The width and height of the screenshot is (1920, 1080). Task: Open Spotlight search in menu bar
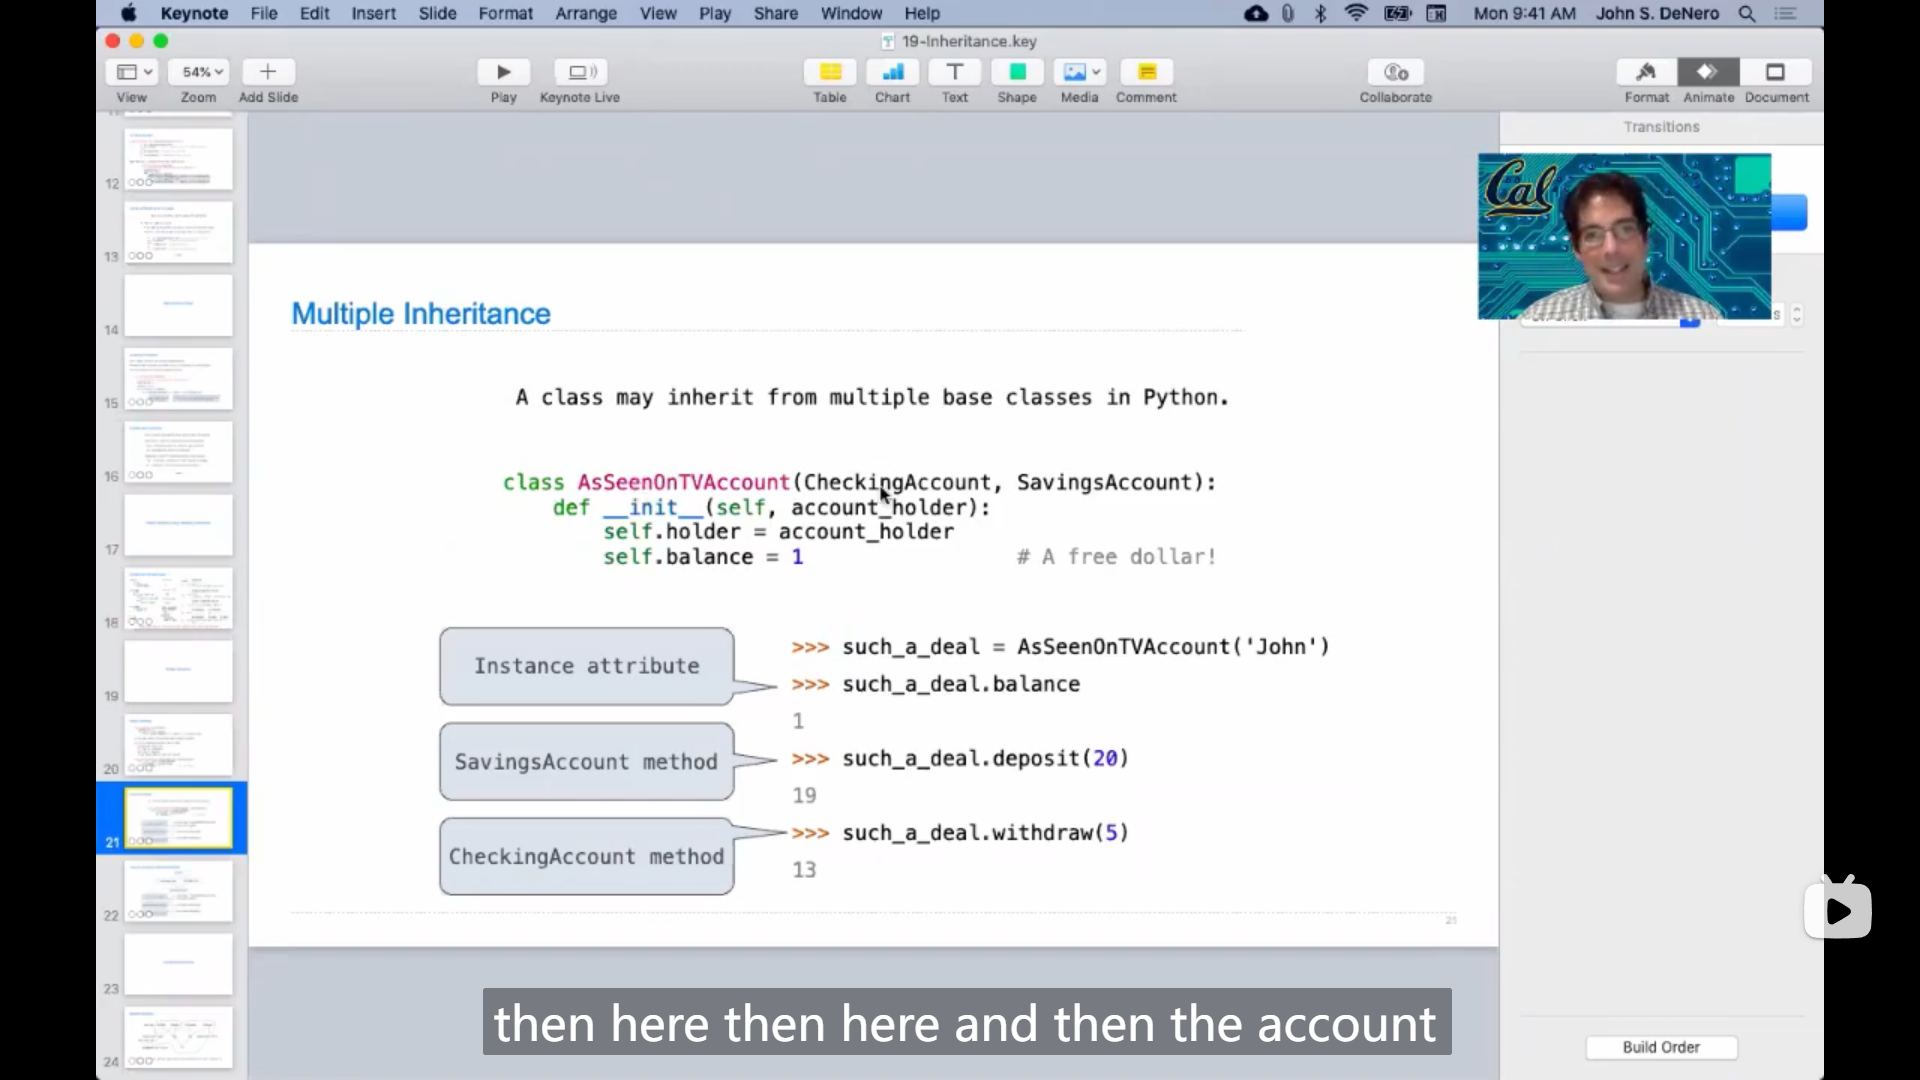click(1747, 13)
